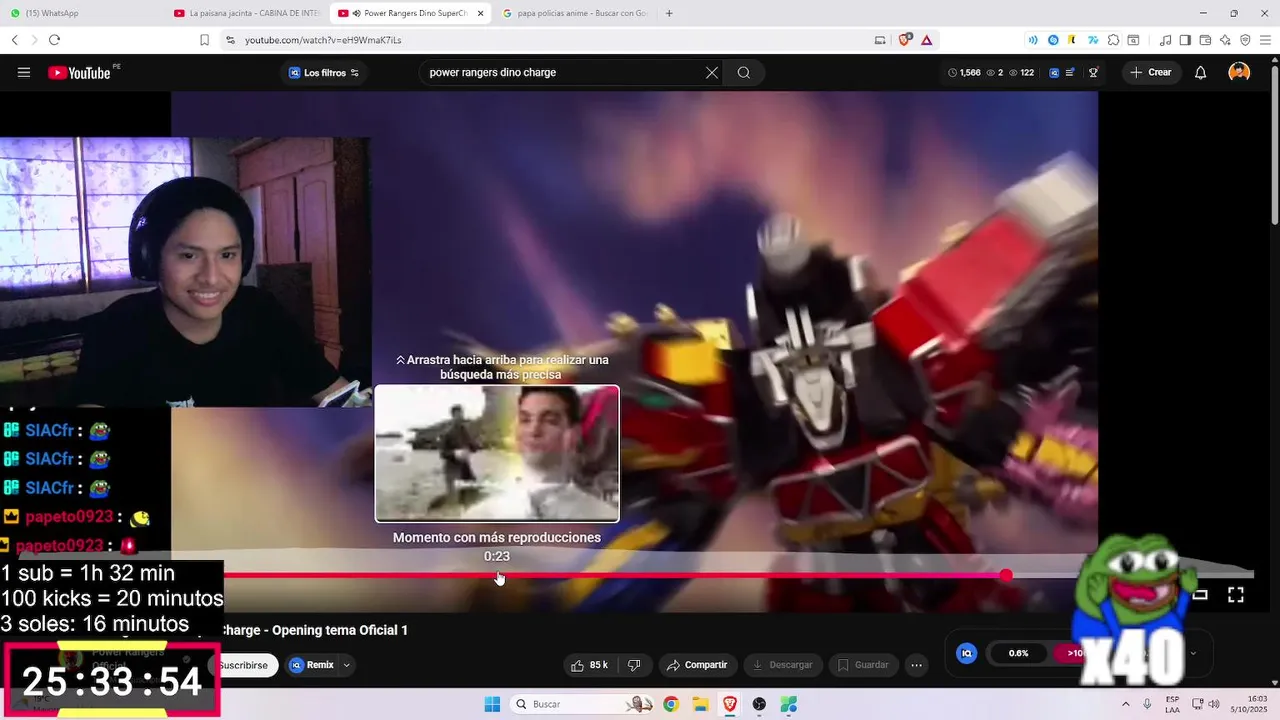The height and width of the screenshot is (720, 1280).
Task: Reload the page
Action: (54, 40)
